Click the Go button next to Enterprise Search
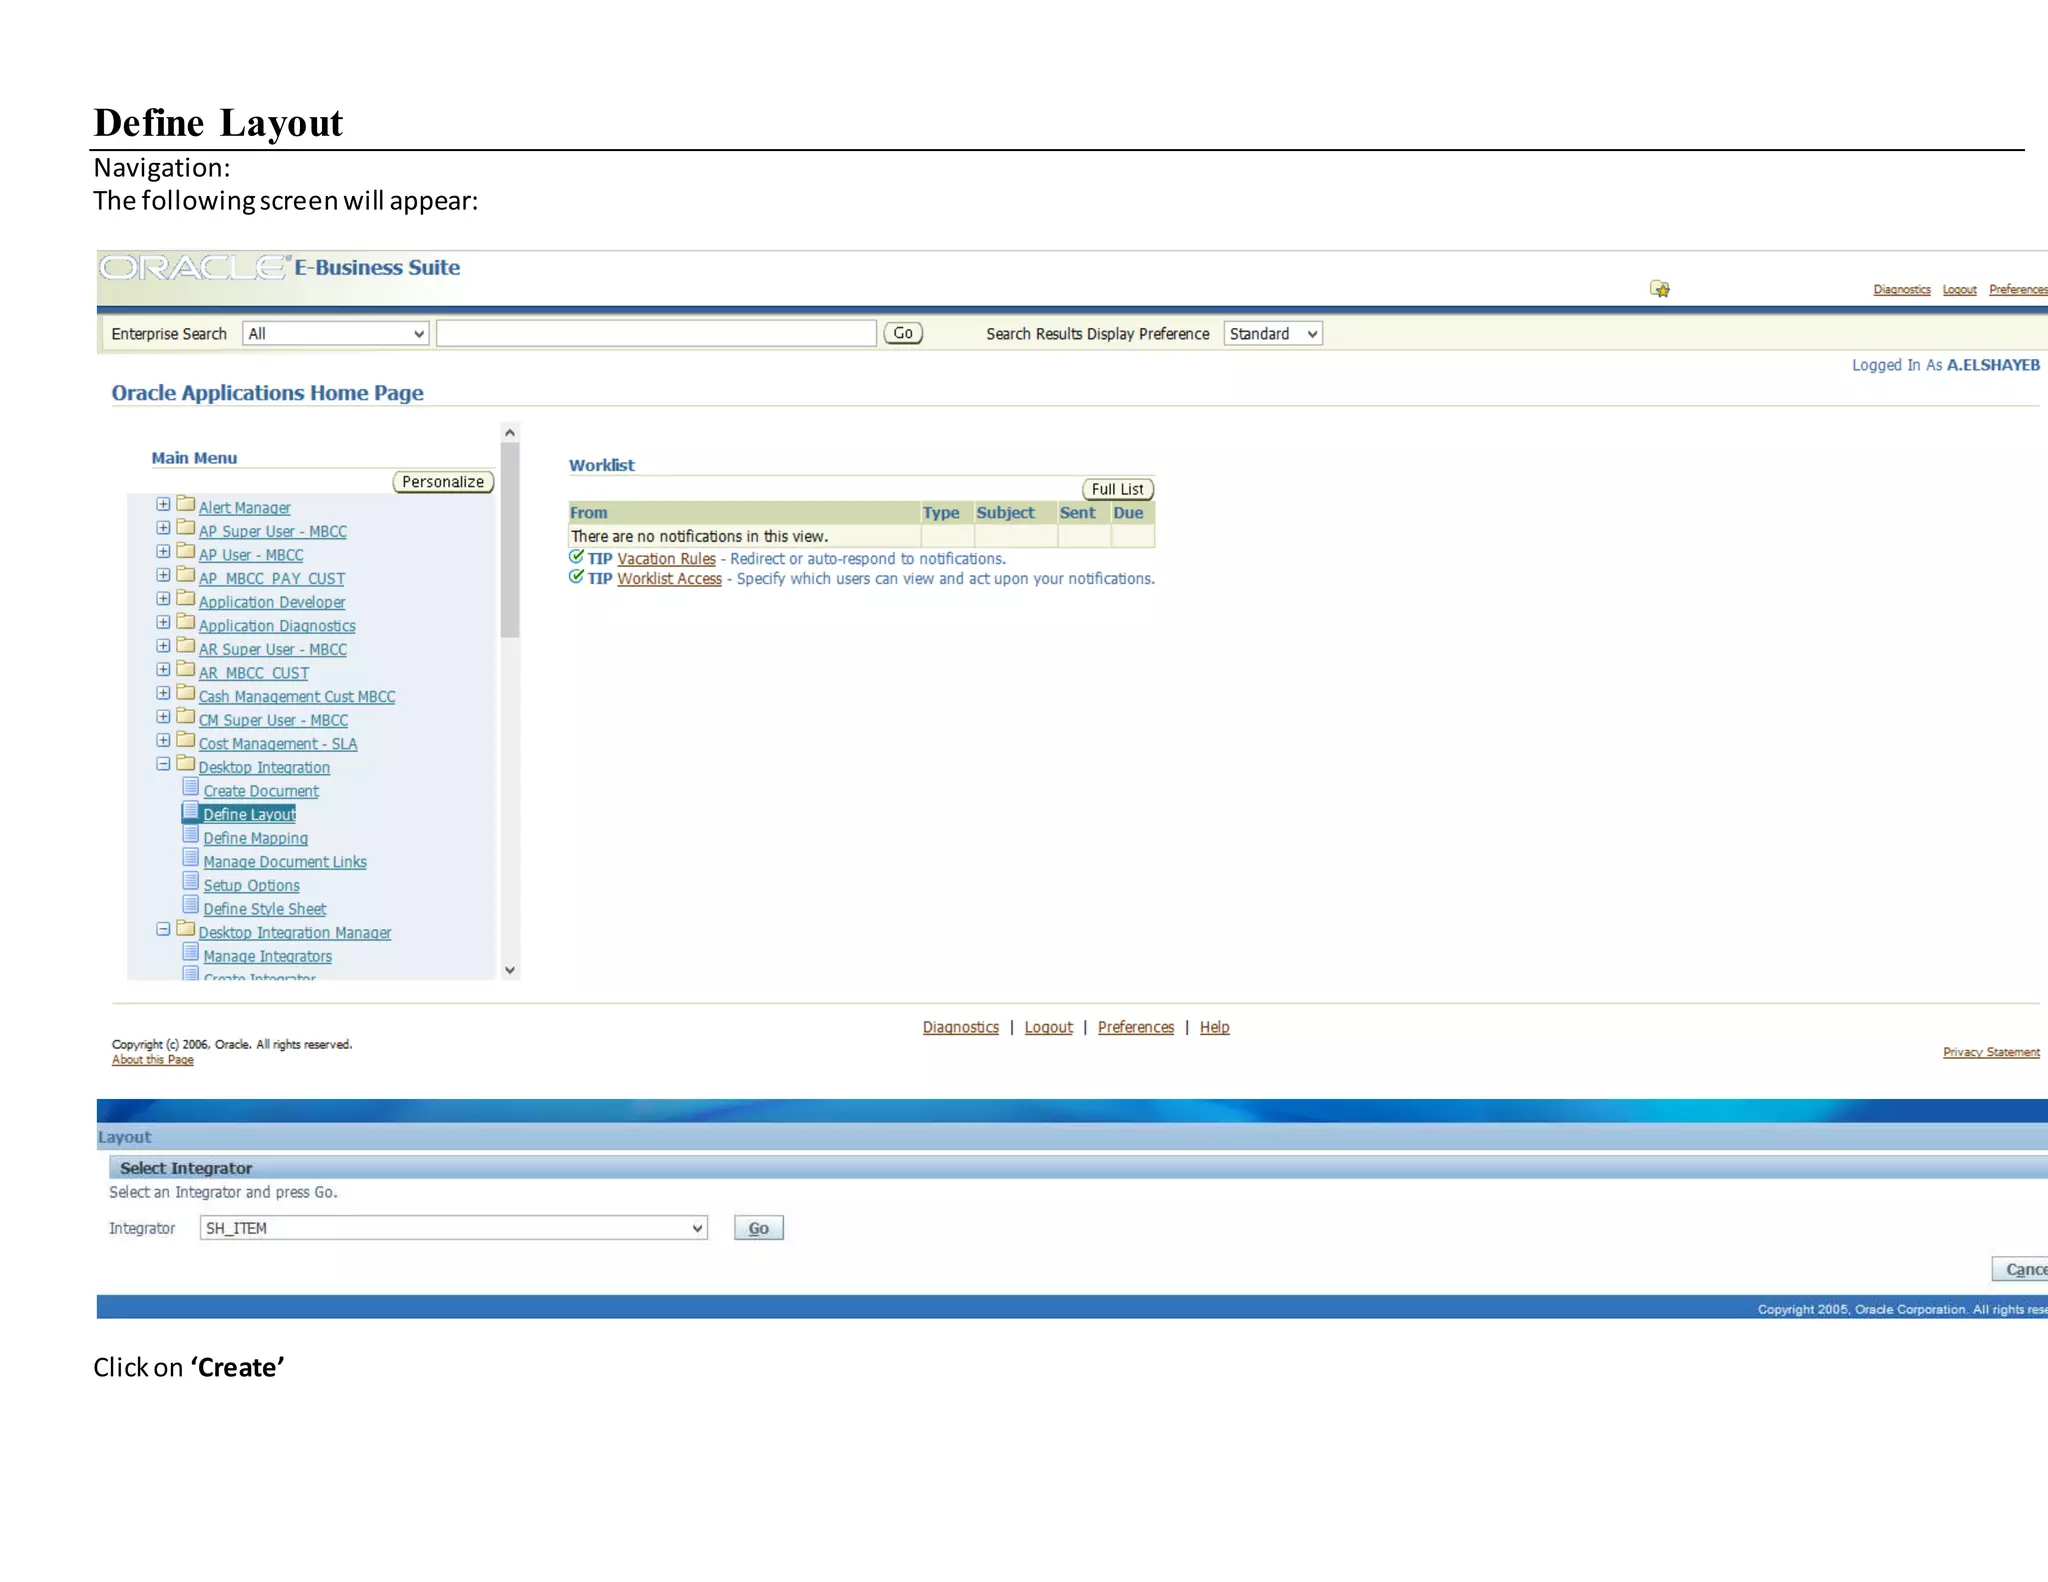 point(903,333)
